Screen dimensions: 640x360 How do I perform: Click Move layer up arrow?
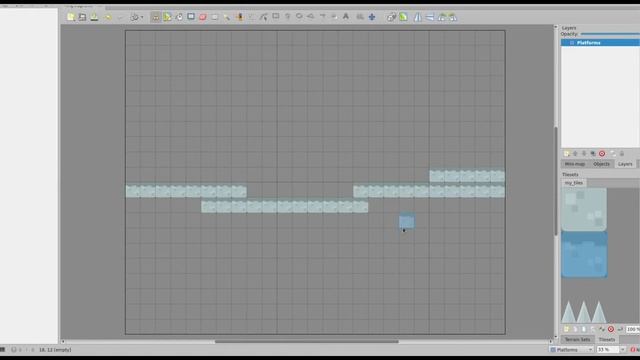pos(576,154)
